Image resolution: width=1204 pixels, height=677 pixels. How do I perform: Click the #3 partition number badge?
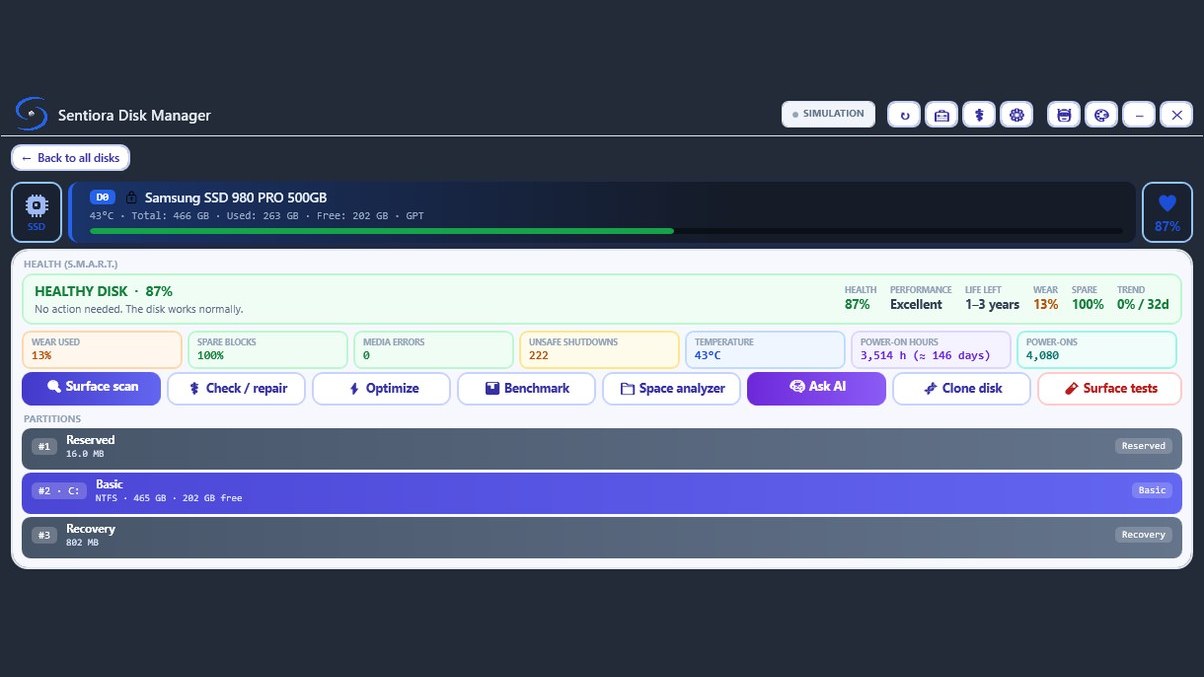click(44, 535)
